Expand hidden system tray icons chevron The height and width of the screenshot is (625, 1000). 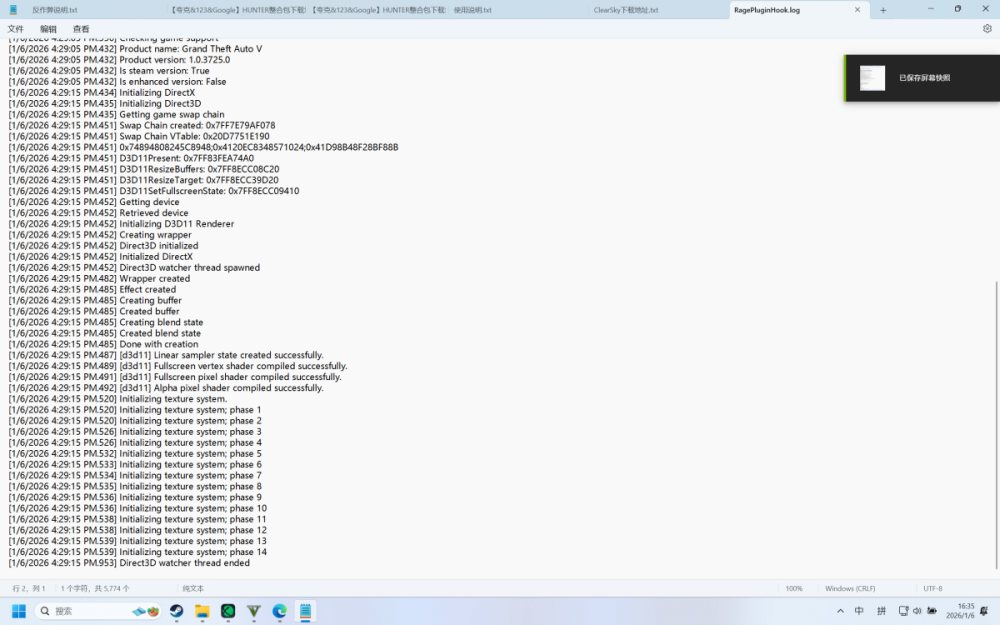840,610
